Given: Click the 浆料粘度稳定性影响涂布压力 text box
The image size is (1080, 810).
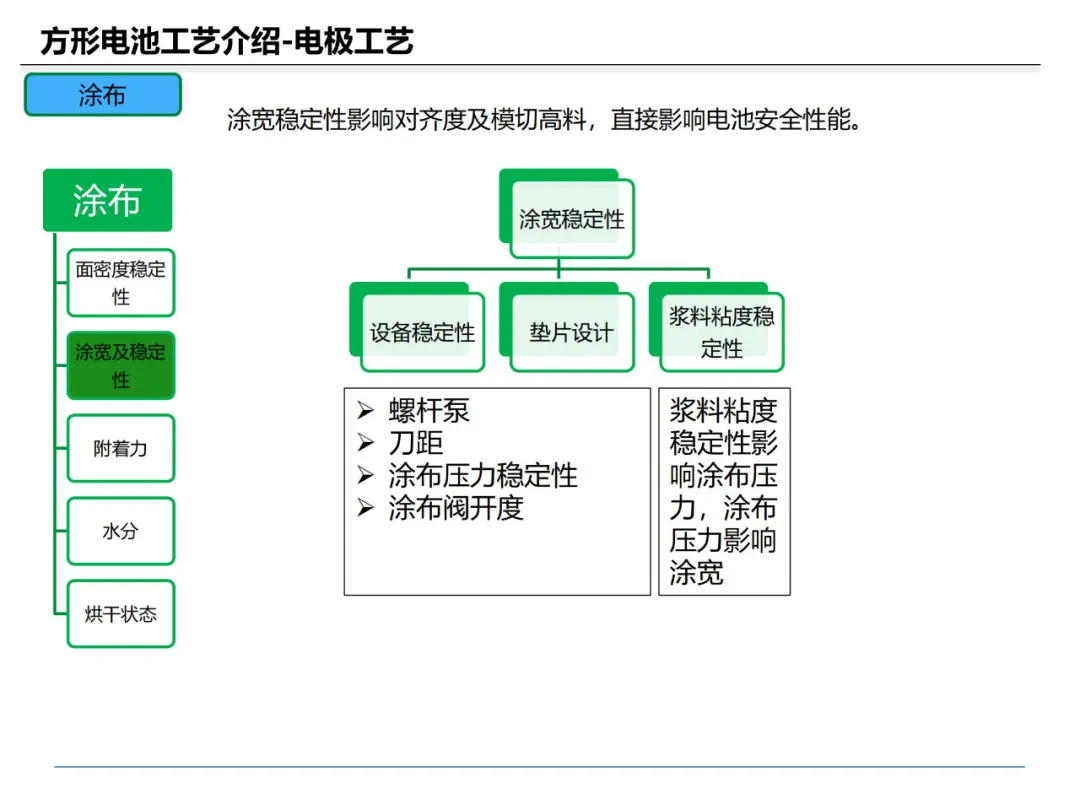Looking at the screenshot, I should point(725,492).
